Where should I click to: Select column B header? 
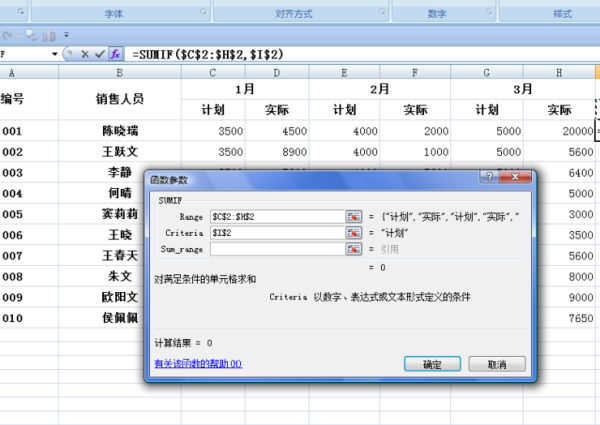coord(119,72)
